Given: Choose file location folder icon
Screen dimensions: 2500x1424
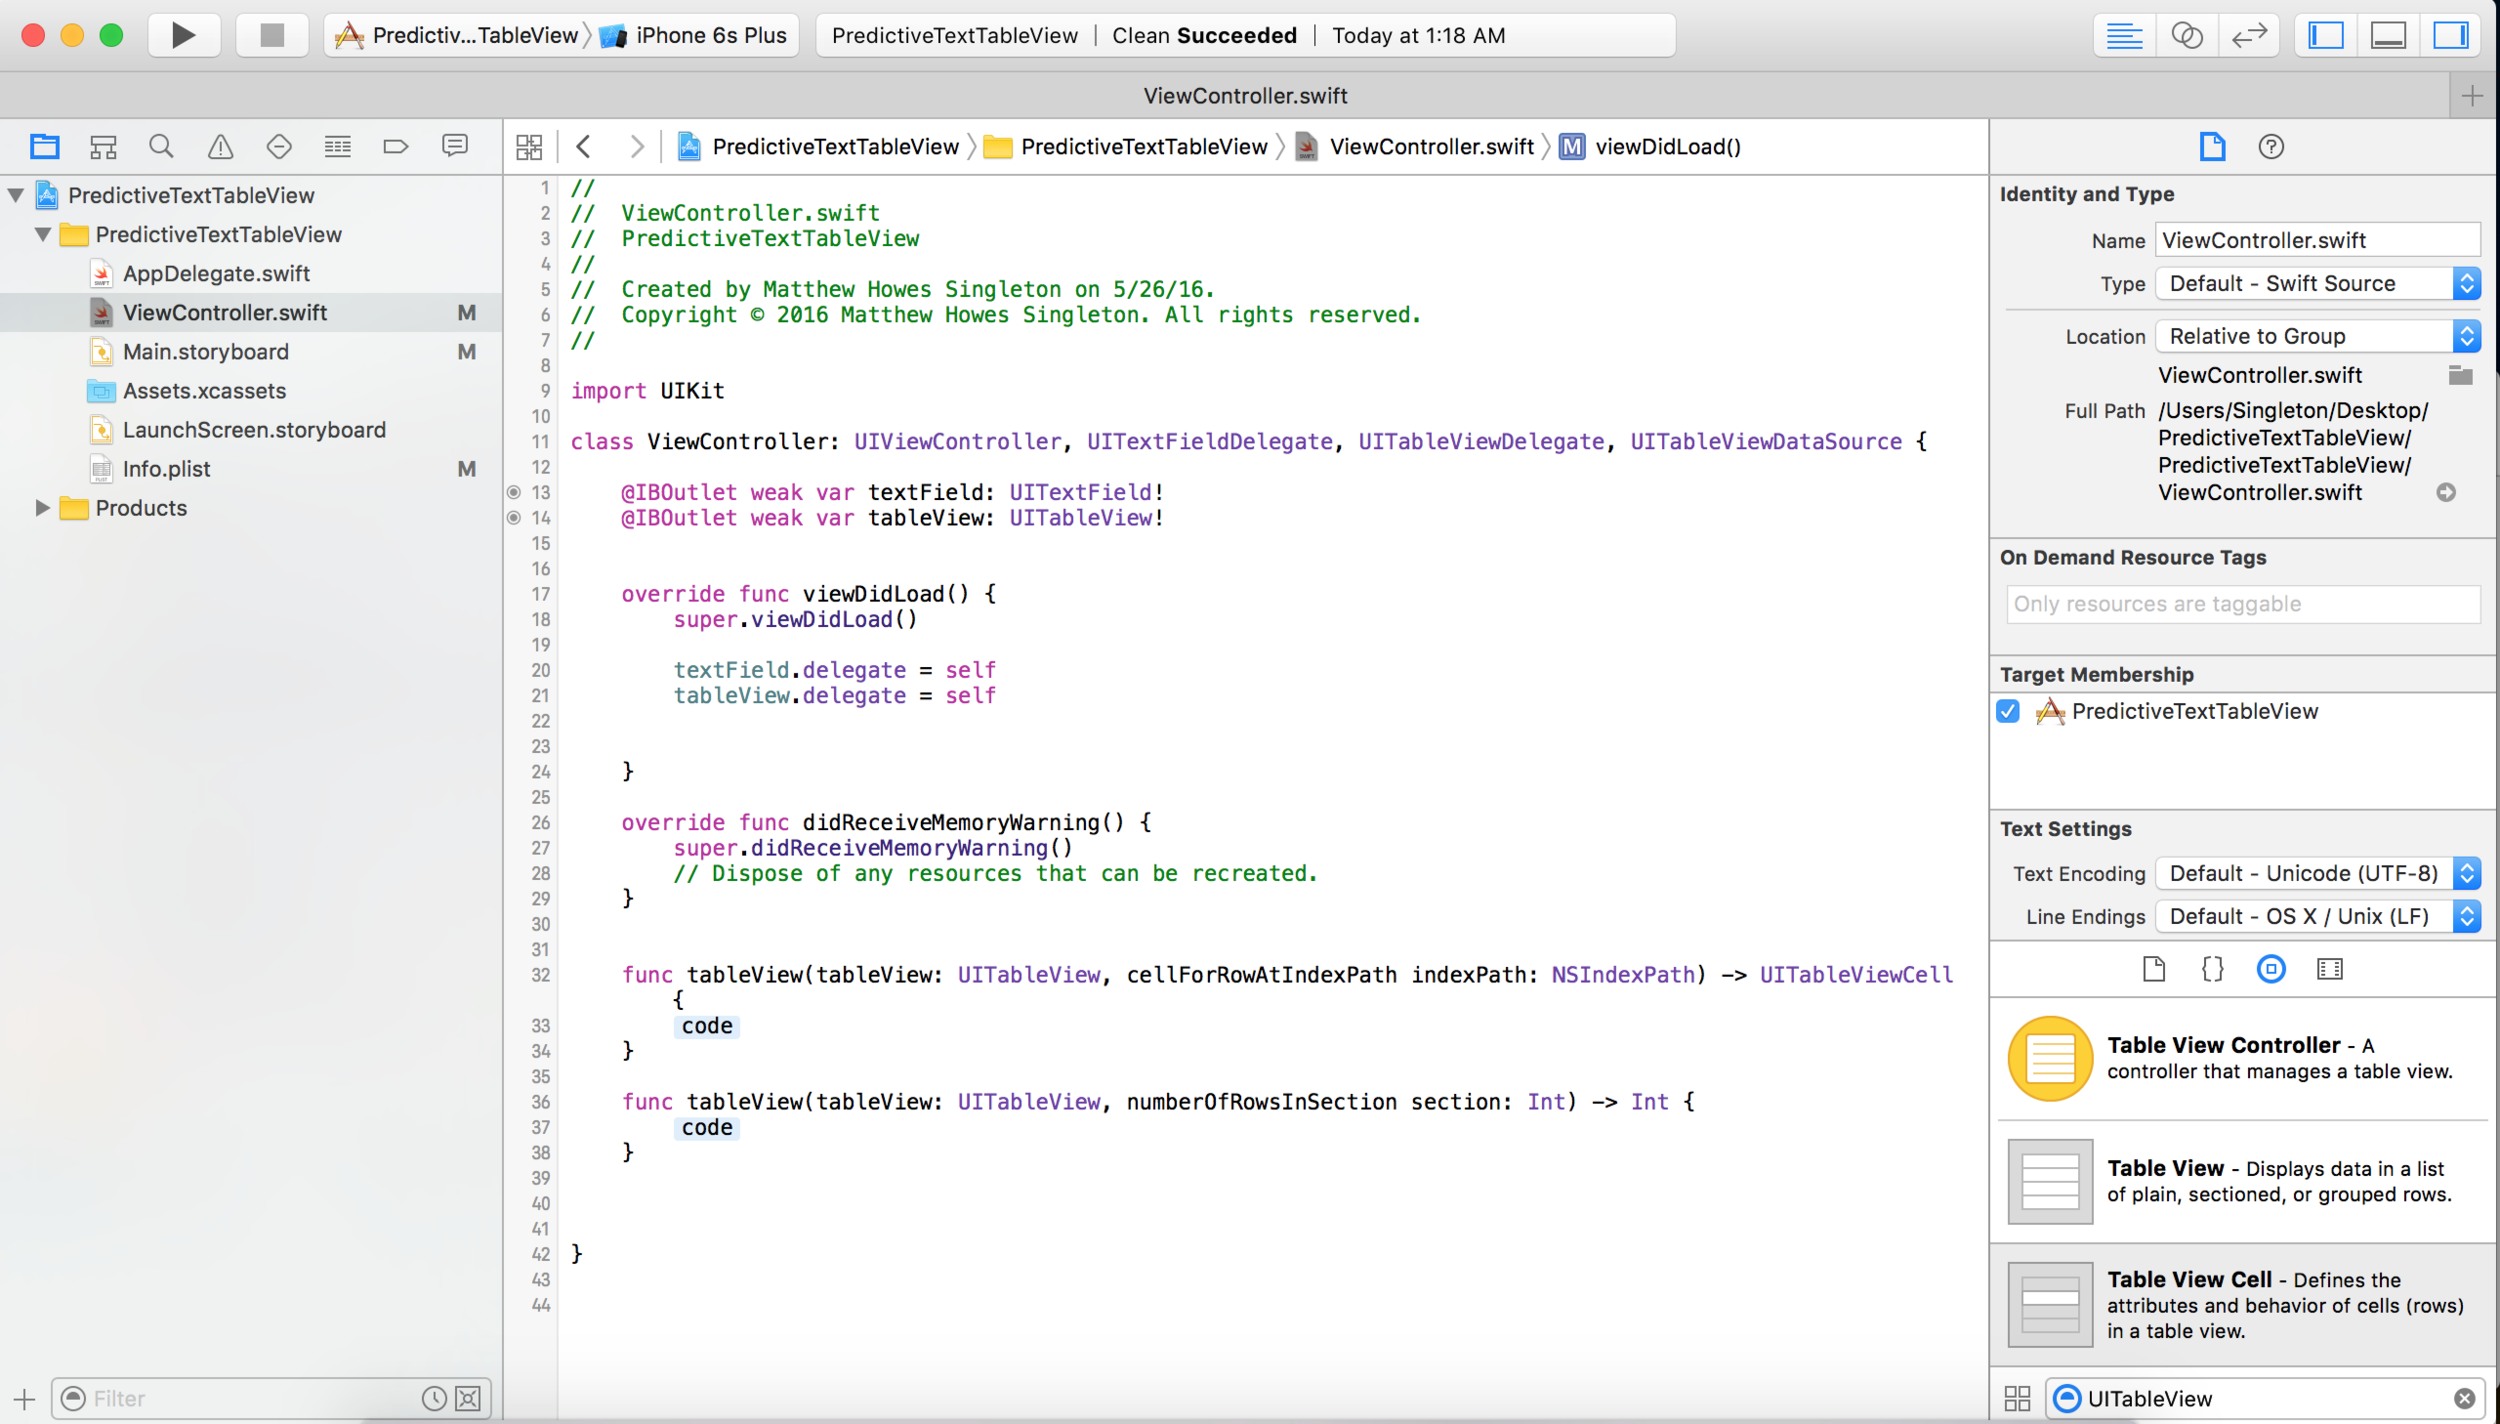Looking at the screenshot, I should (2460, 376).
